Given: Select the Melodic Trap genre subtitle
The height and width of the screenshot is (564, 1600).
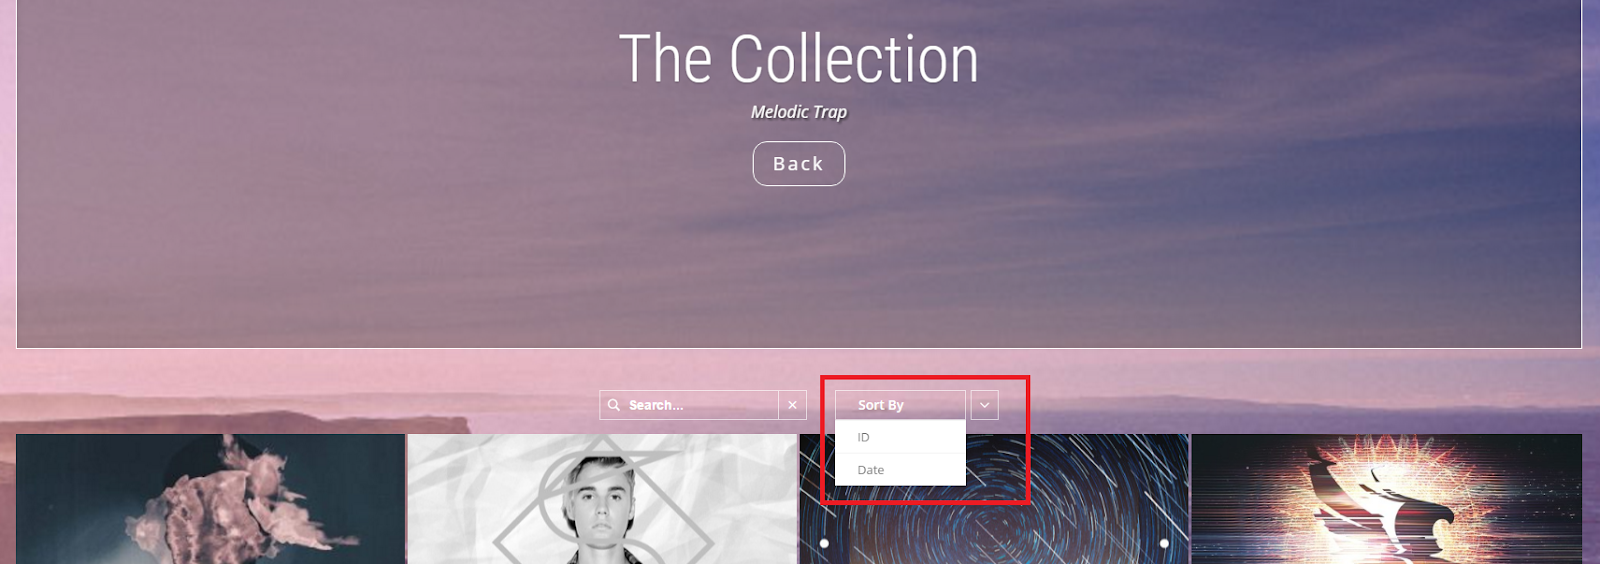Looking at the screenshot, I should coord(799,112).
